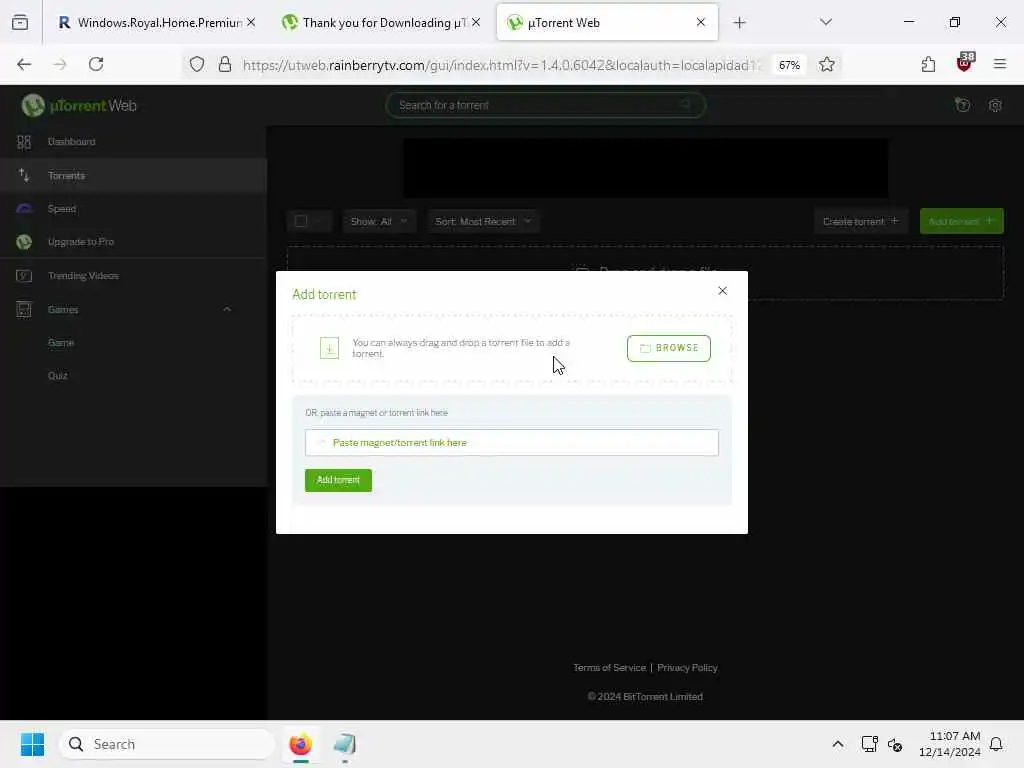The width and height of the screenshot is (1024, 768).
Task: Click the Firefox View icon
Action: (20, 23)
